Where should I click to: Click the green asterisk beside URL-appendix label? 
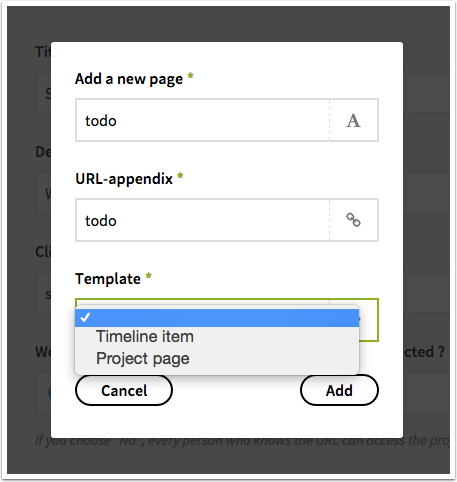[180, 176]
